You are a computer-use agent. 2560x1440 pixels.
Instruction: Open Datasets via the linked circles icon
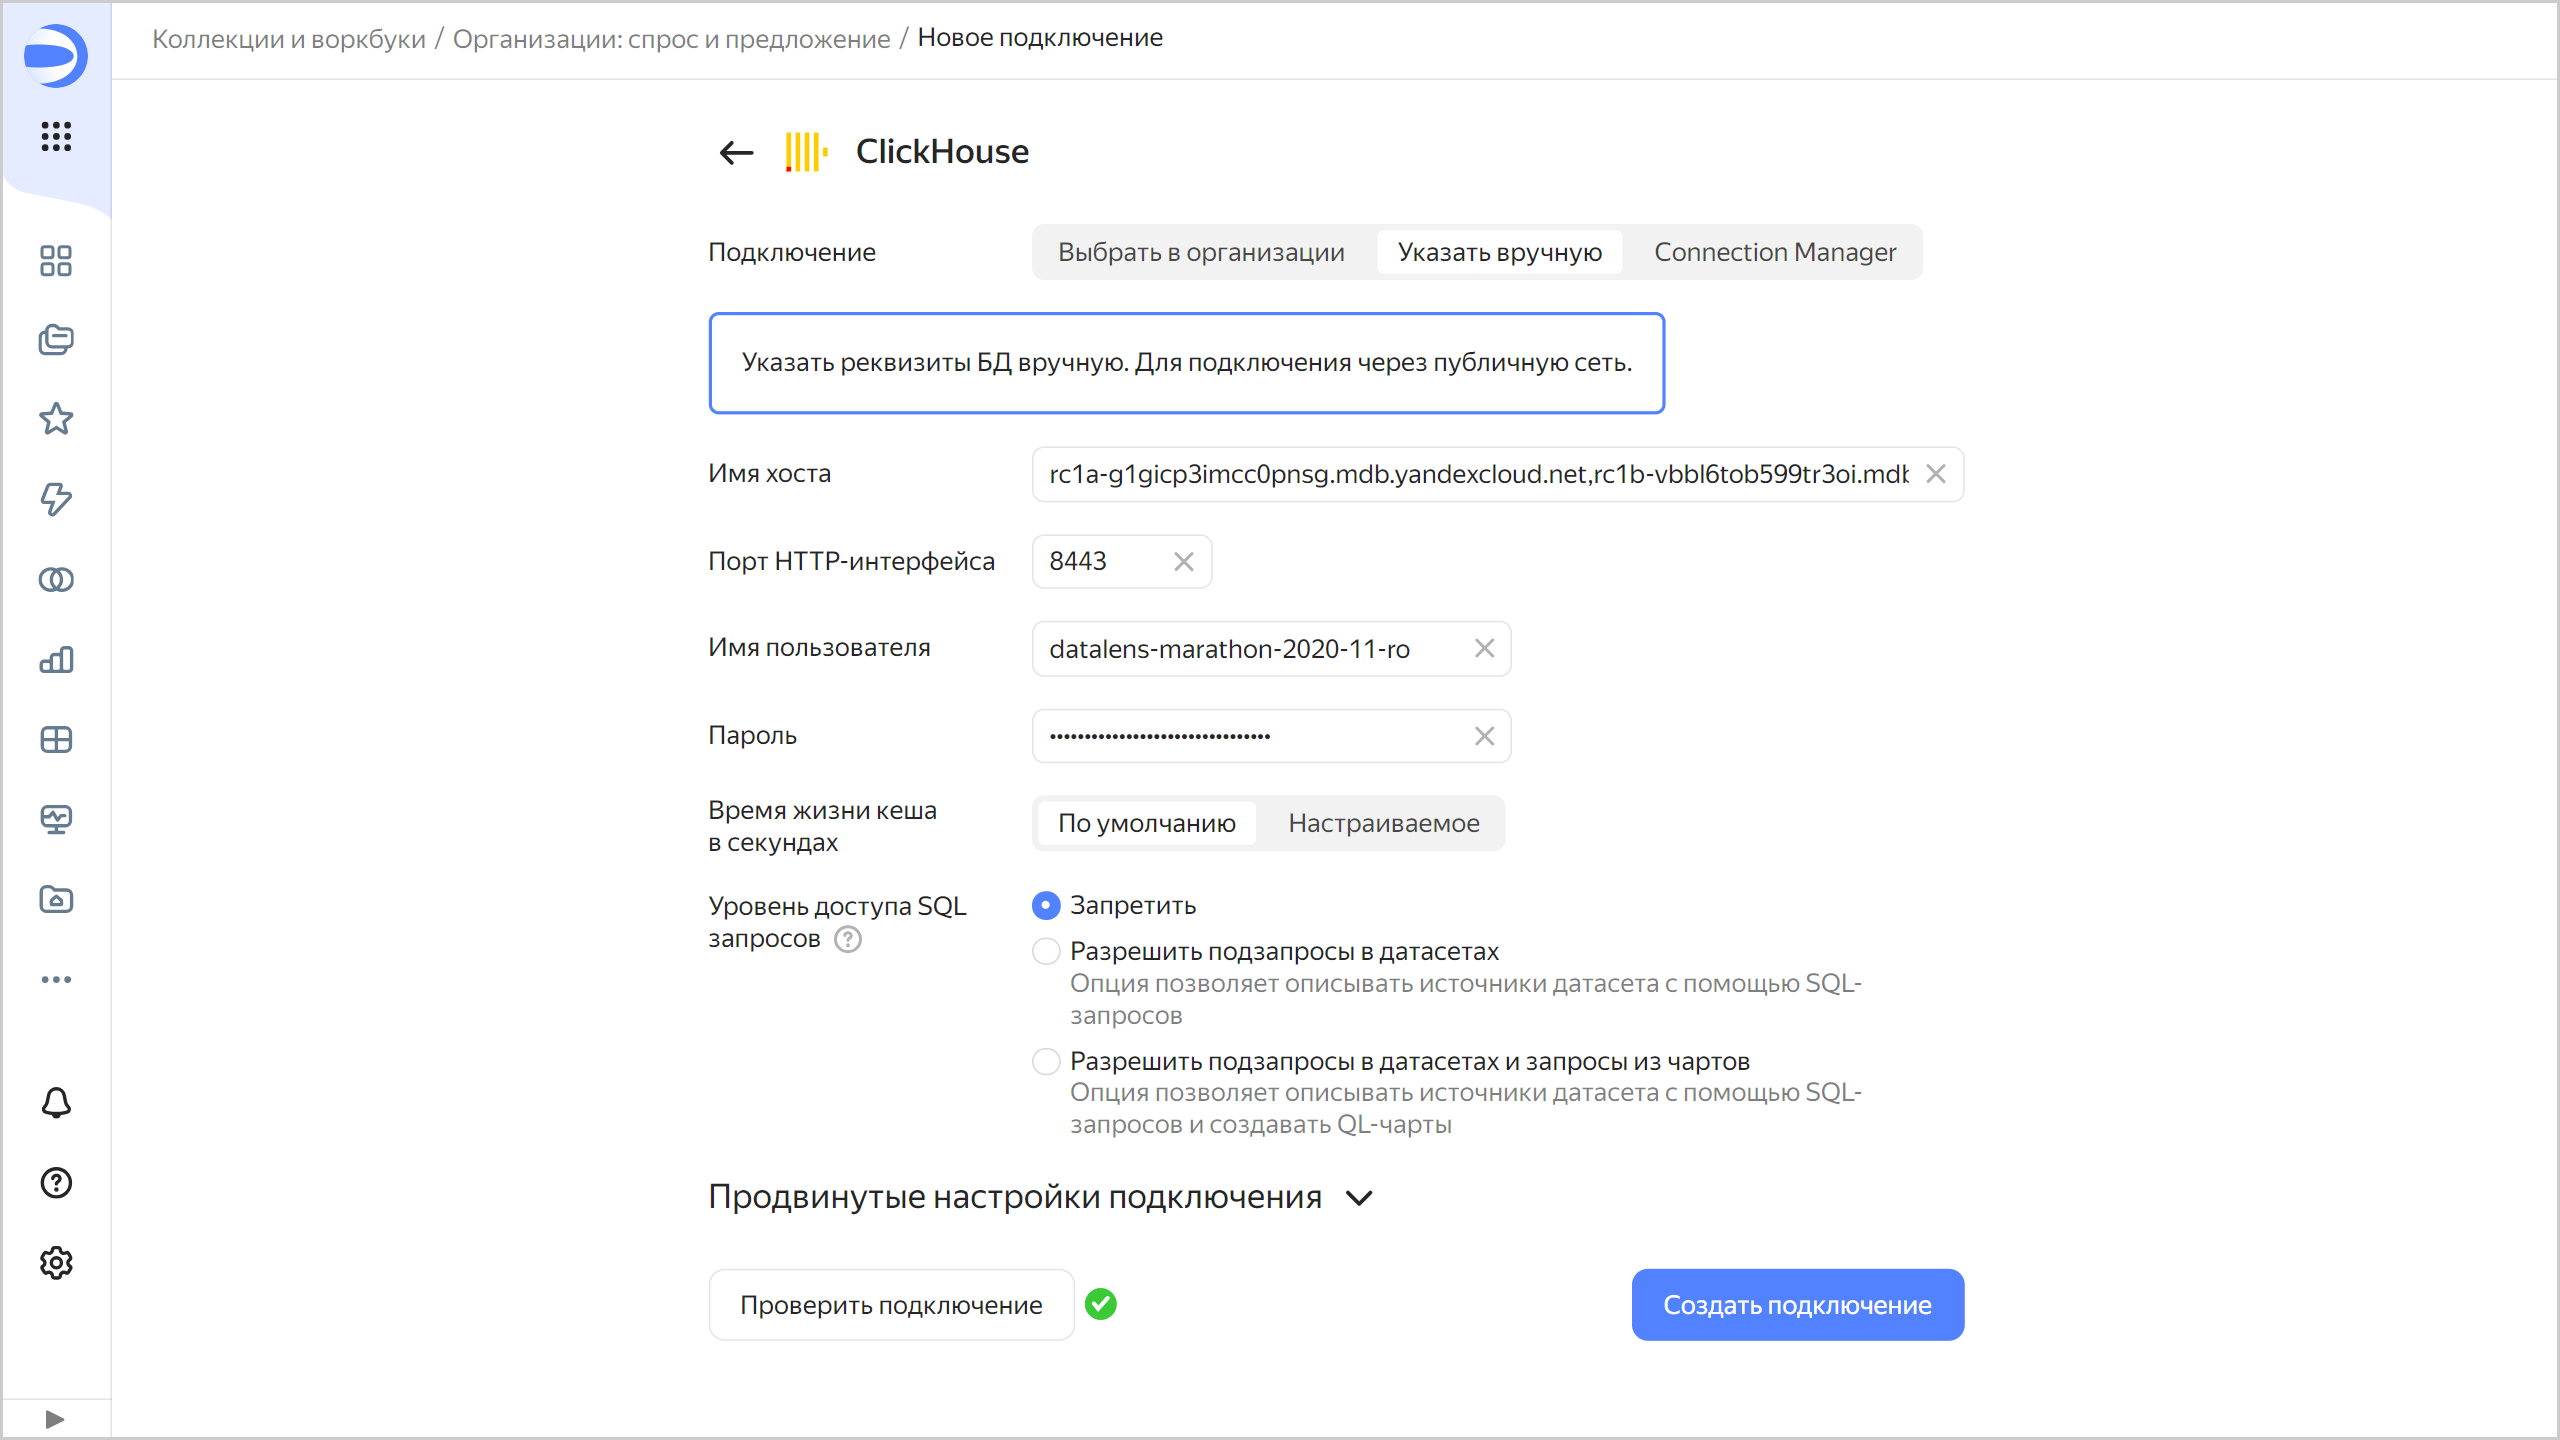coord(55,580)
